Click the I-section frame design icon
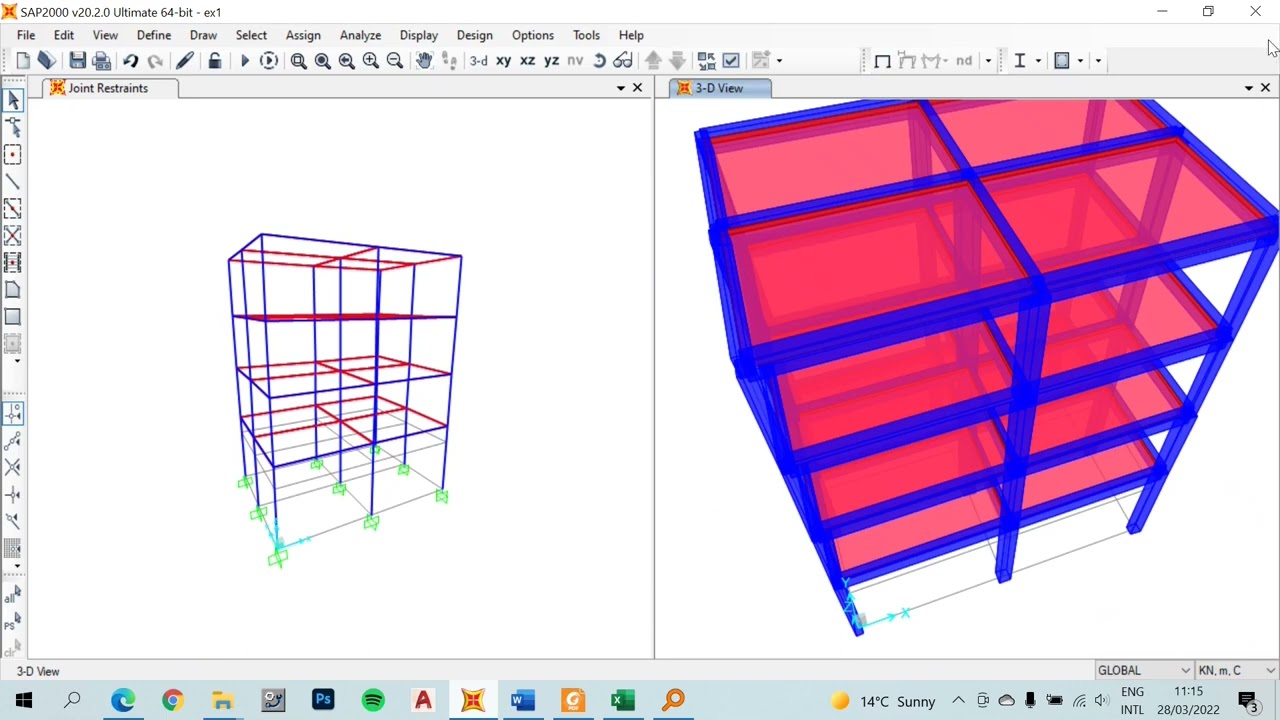Viewport: 1280px width, 720px height. (x=1020, y=61)
